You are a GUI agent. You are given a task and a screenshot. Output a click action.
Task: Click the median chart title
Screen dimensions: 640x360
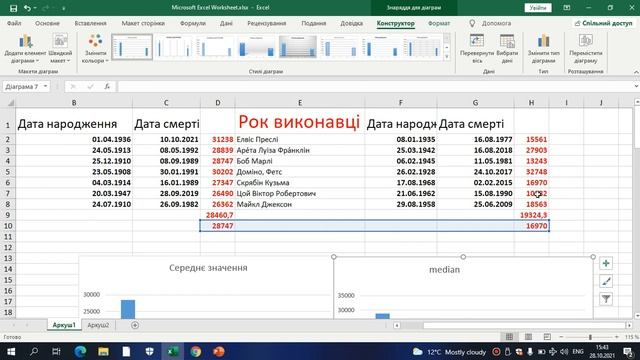click(444, 269)
